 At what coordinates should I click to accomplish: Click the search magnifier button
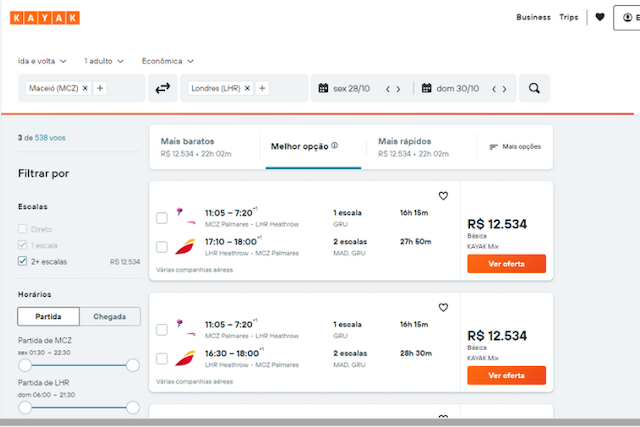pyautogui.click(x=534, y=88)
